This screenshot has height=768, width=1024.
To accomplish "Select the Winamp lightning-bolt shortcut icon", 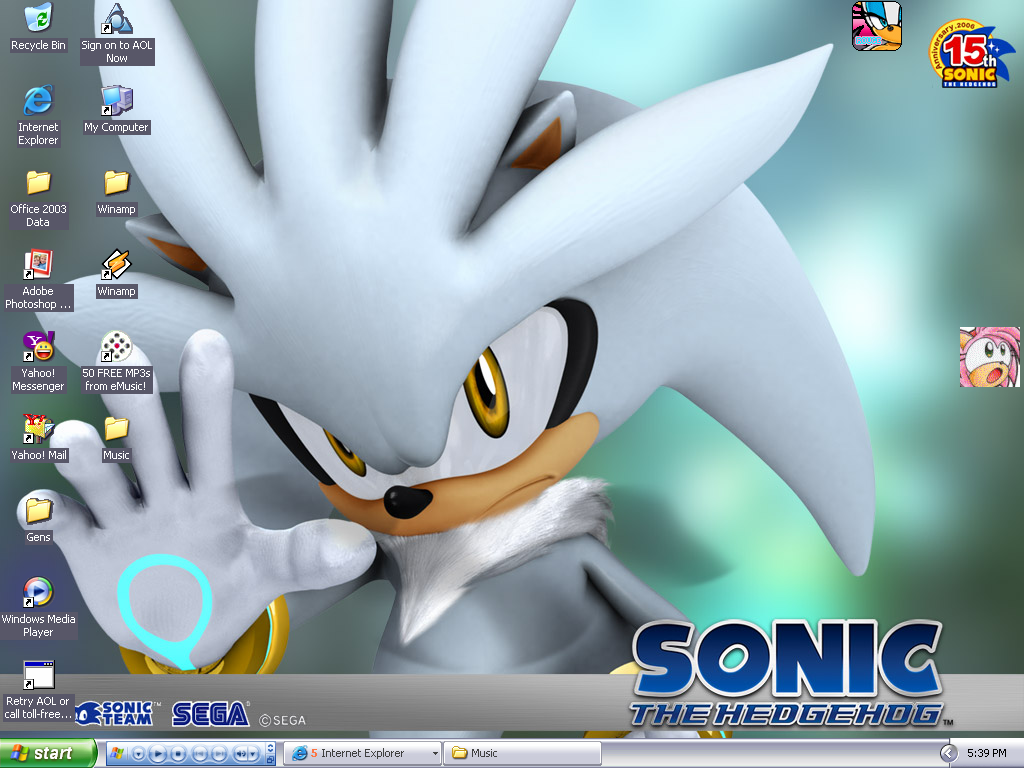I will pyautogui.click(x=117, y=274).
